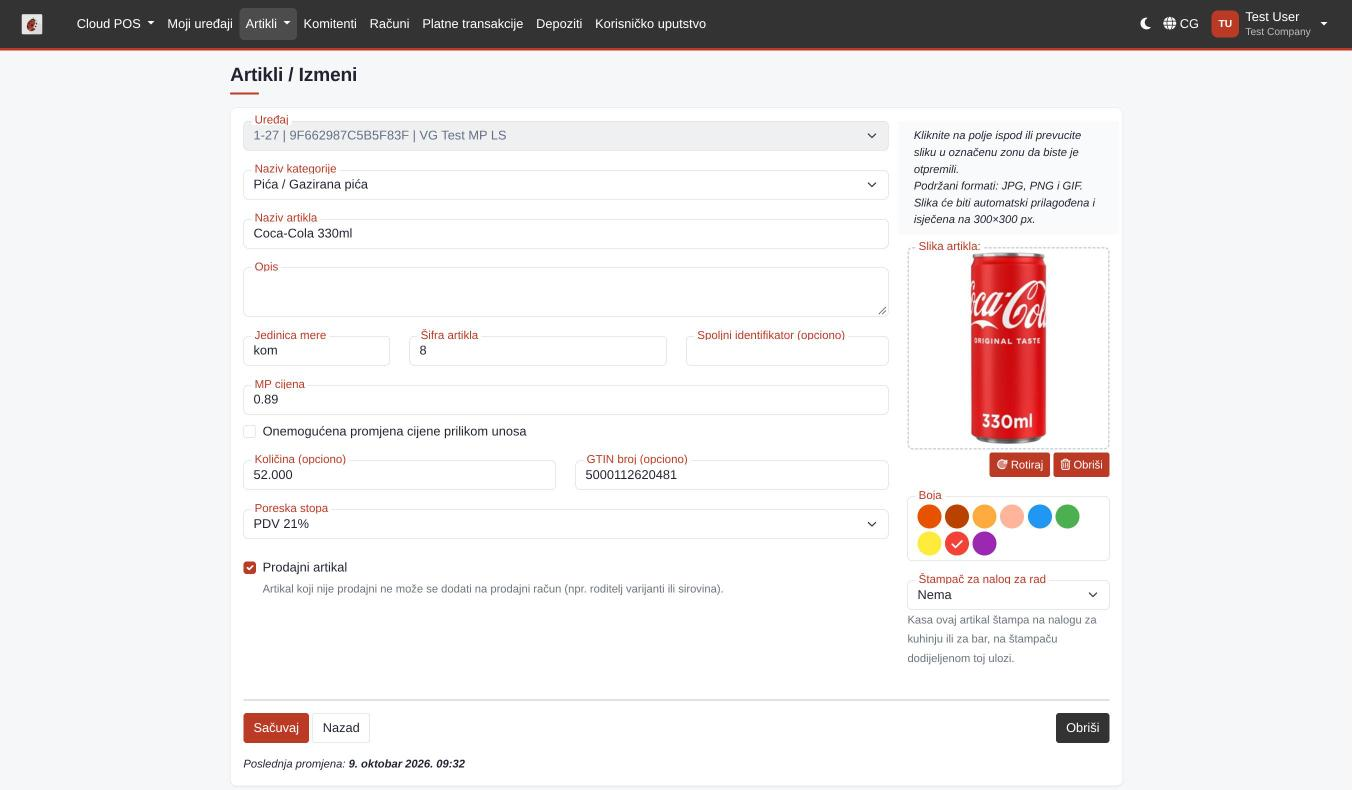
Task: Open the Cloud POS dropdown menu
Action: click(x=115, y=24)
